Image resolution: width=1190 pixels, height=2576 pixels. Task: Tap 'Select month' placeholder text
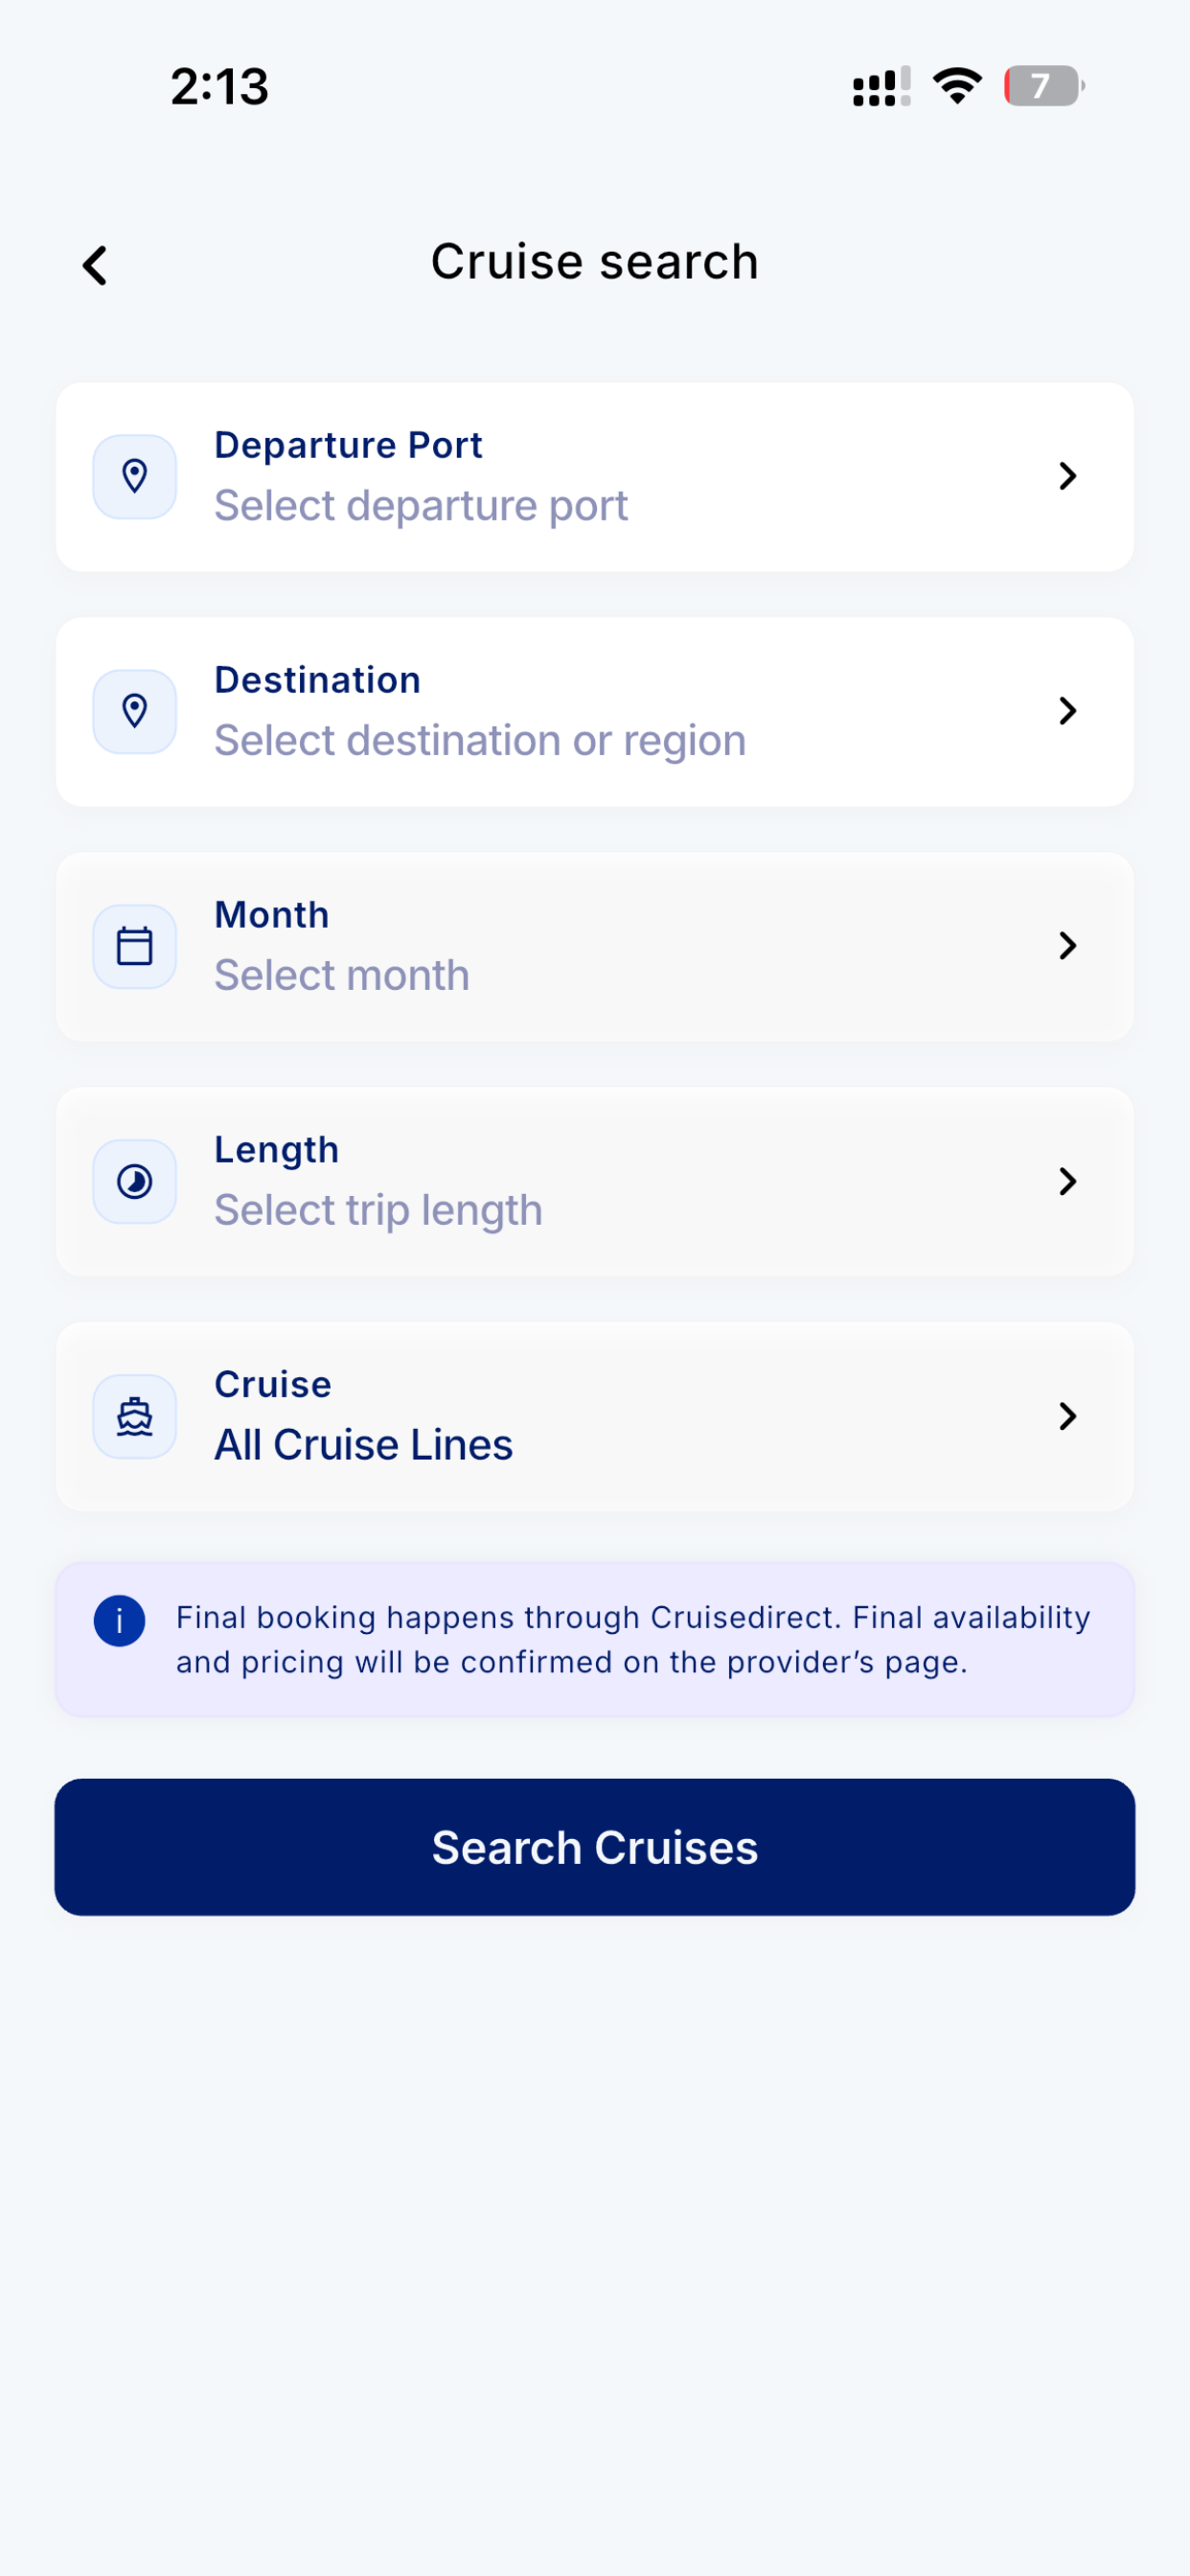[342, 976]
